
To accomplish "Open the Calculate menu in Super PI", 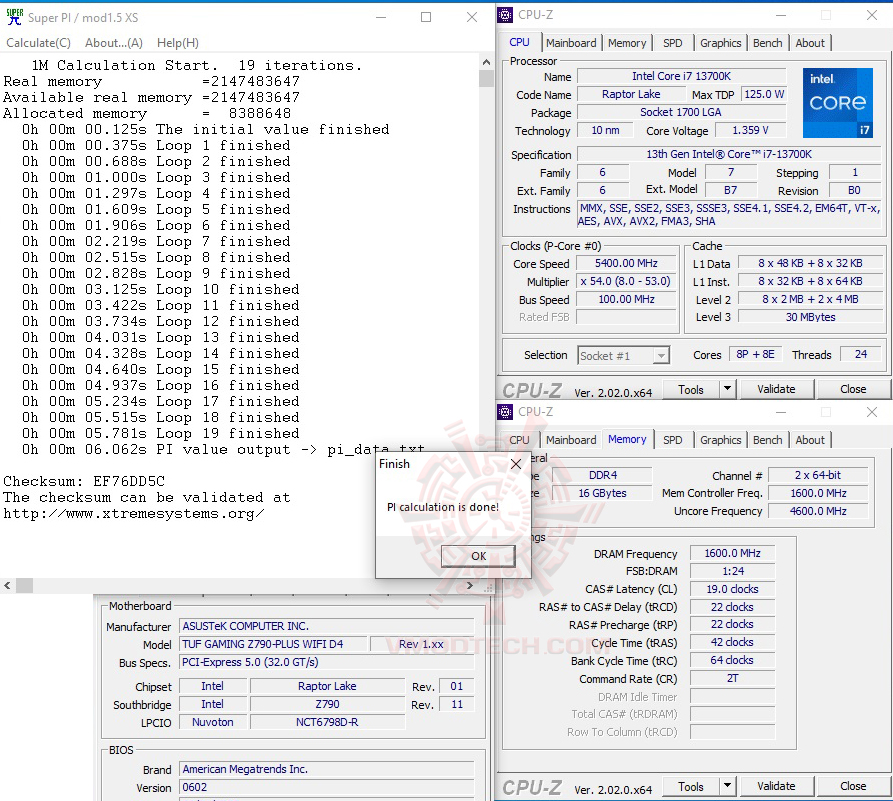I will [38, 43].
